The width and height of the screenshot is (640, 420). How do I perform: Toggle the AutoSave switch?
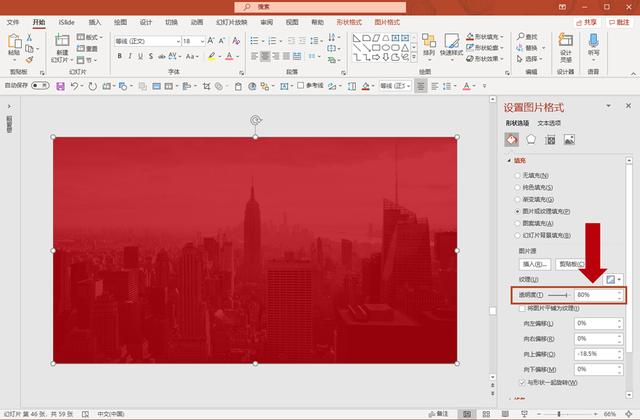click(40, 85)
